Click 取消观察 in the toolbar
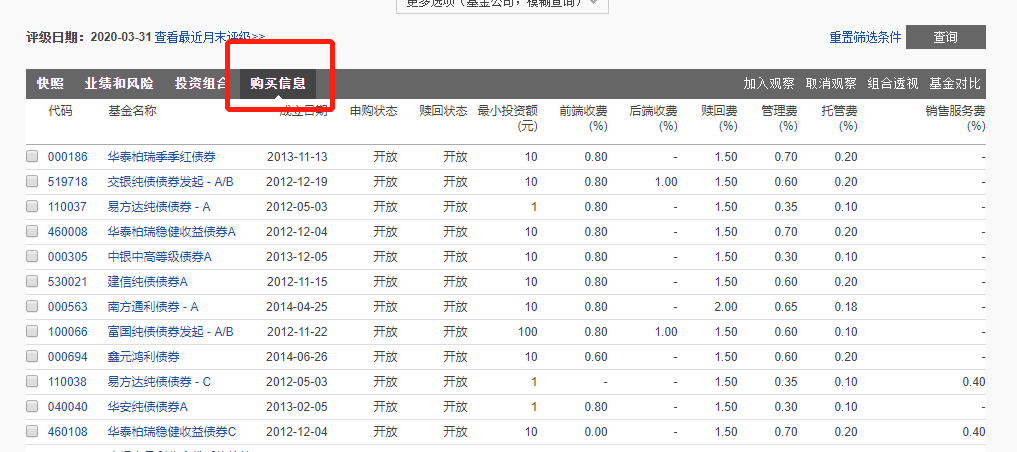The width and height of the screenshot is (1017, 452). pos(831,84)
